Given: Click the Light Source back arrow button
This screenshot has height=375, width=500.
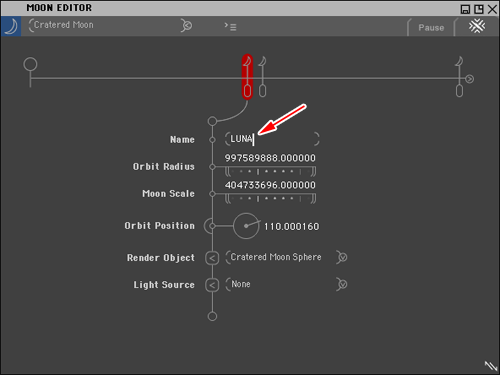Looking at the screenshot, I should coord(212,285).
